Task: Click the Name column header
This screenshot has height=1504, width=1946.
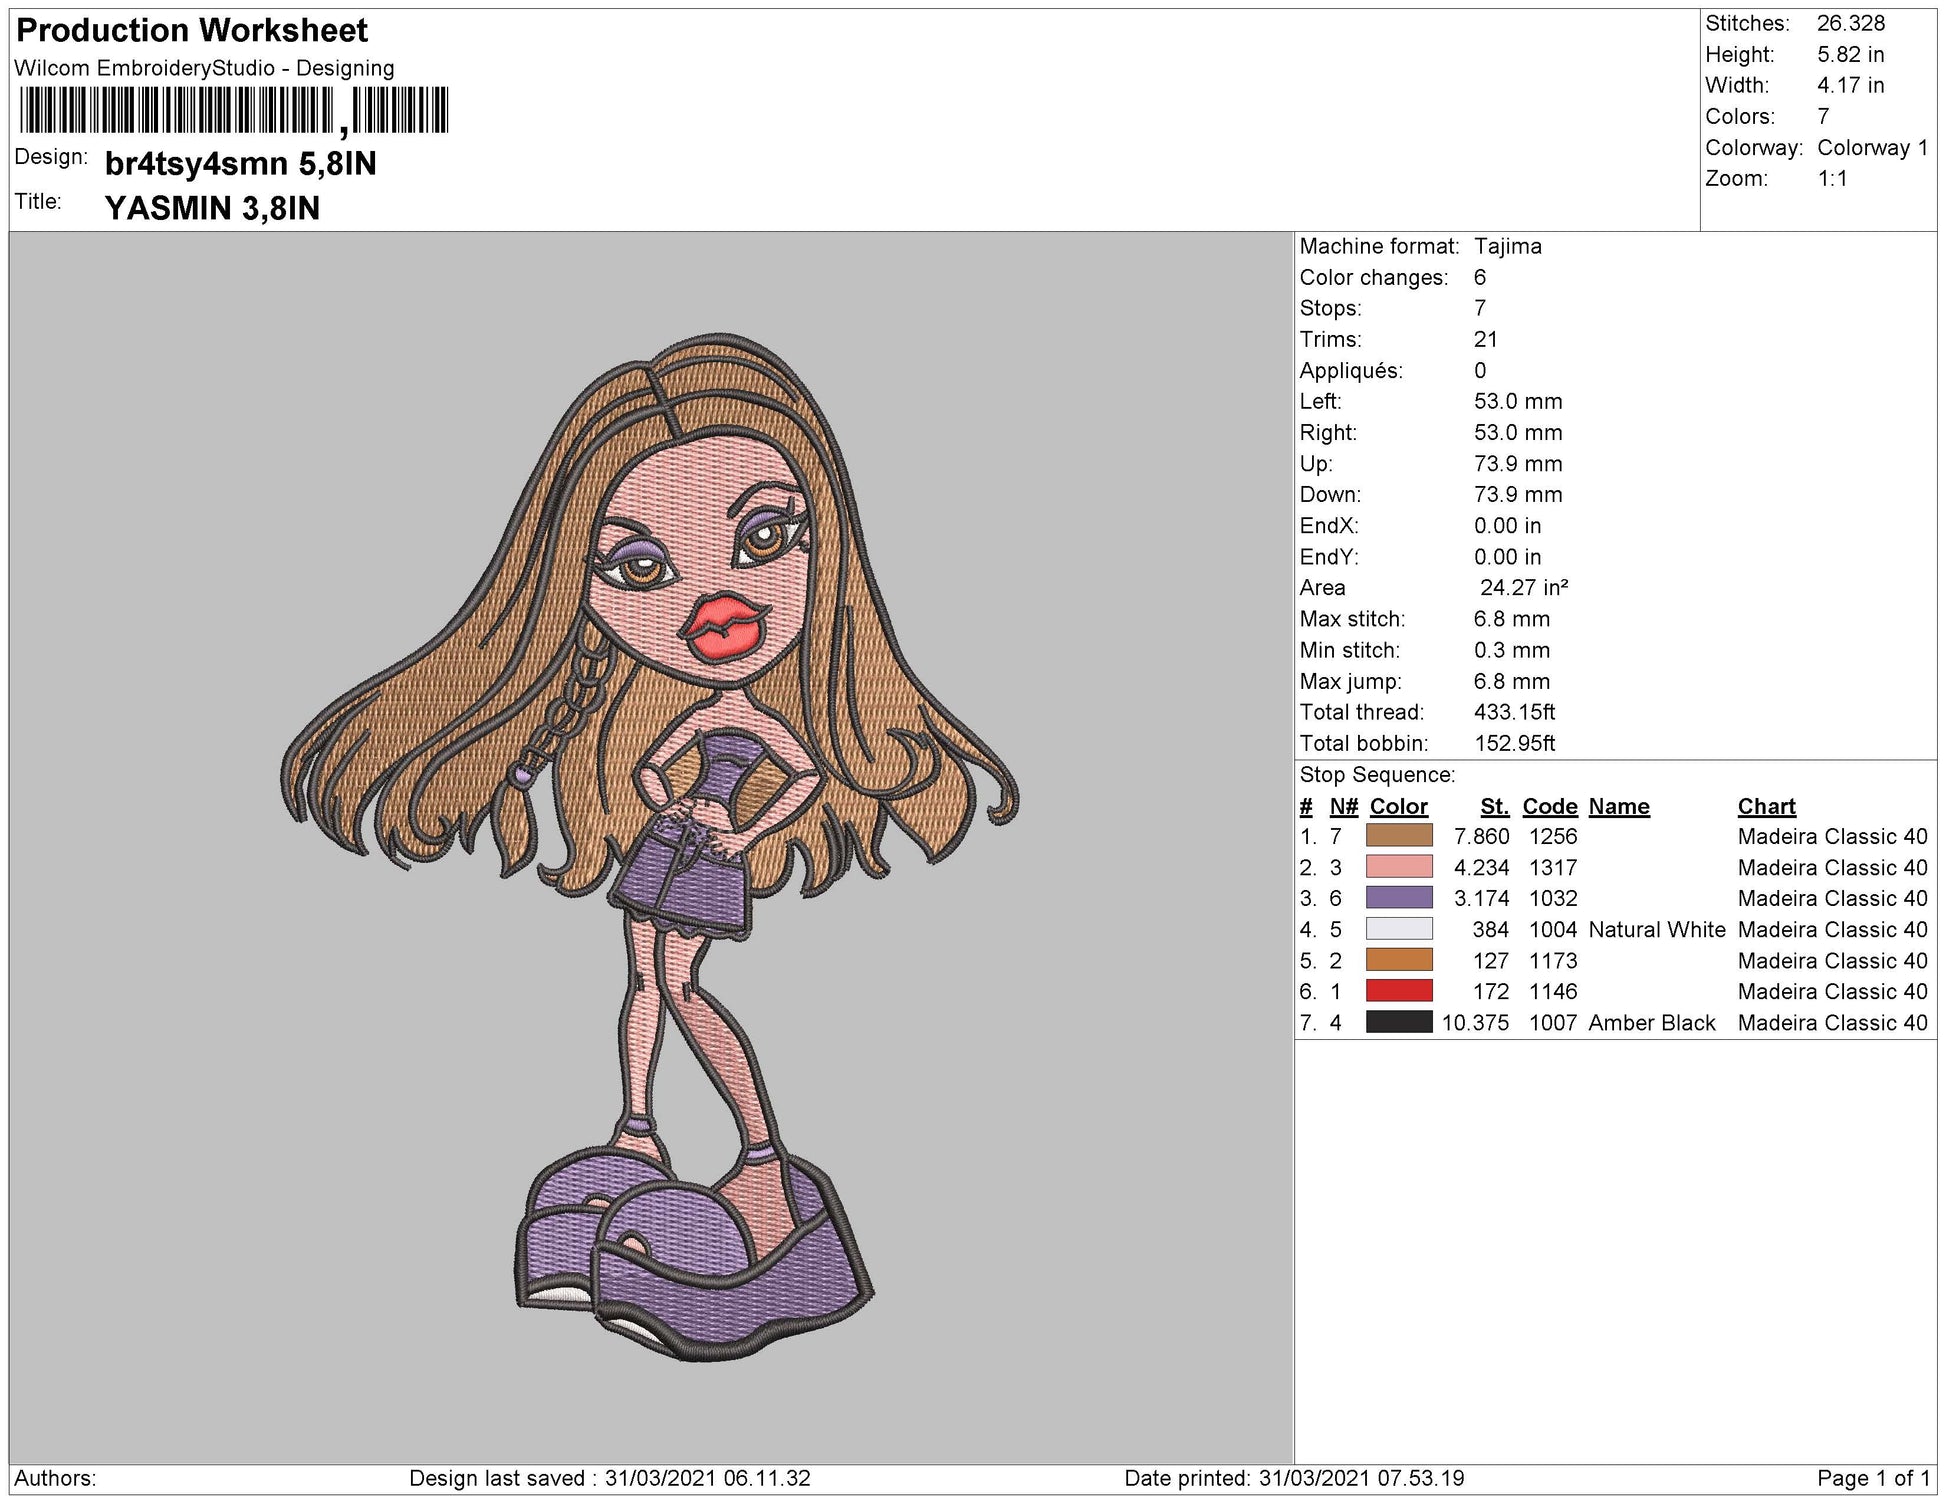Action: click(x=1621, y=806)
